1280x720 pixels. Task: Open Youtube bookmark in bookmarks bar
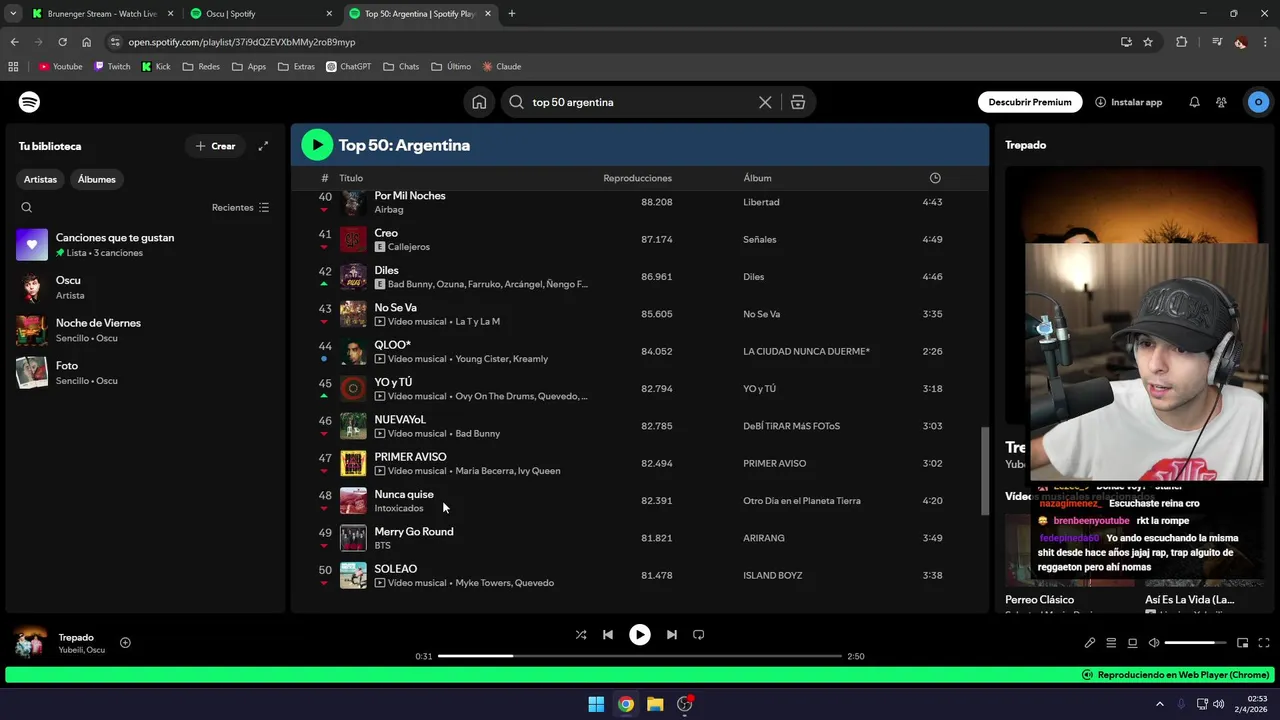(60, 67)
